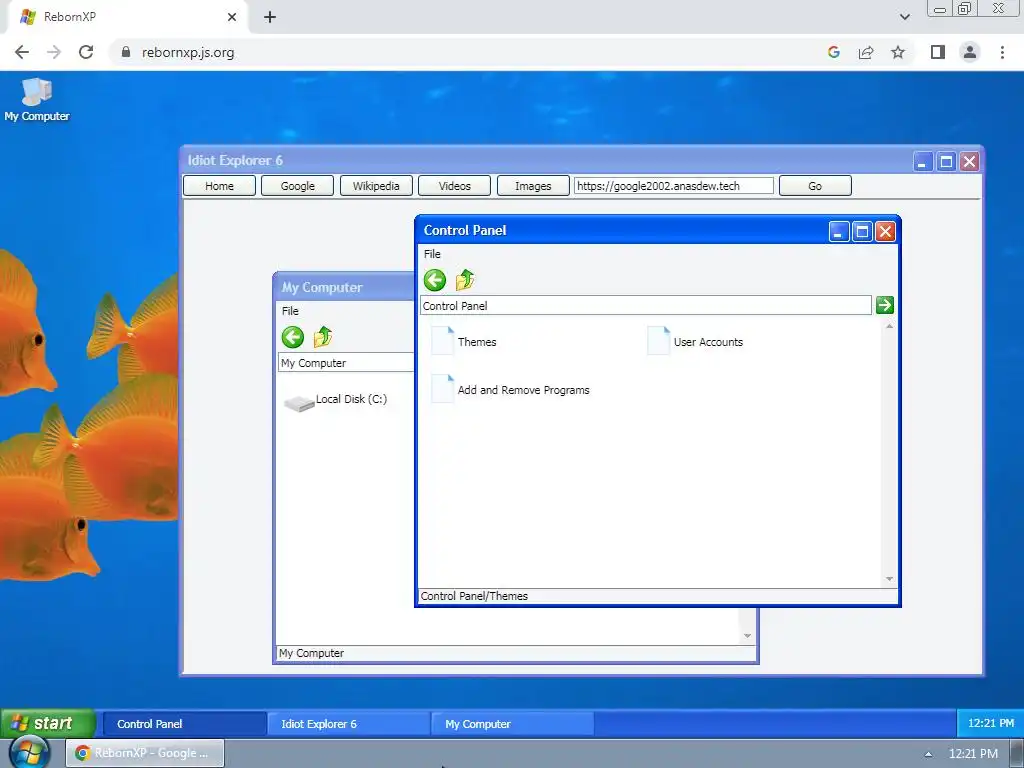Click the browser forward arrow
The width and height of the screenshot is (1024, 768).
[54, 52]
